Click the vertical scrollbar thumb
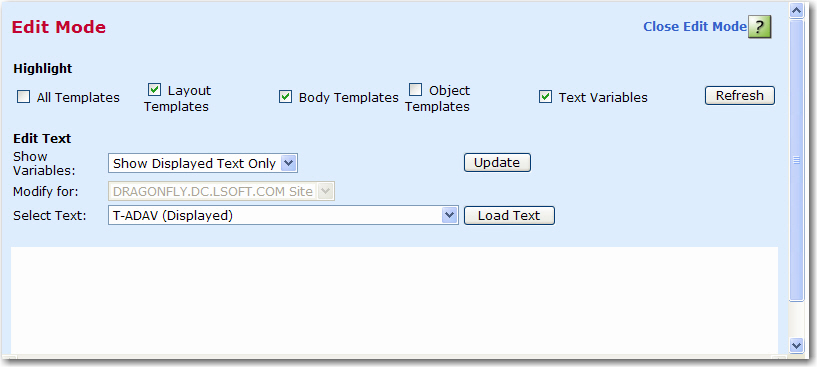 (796, 160)
